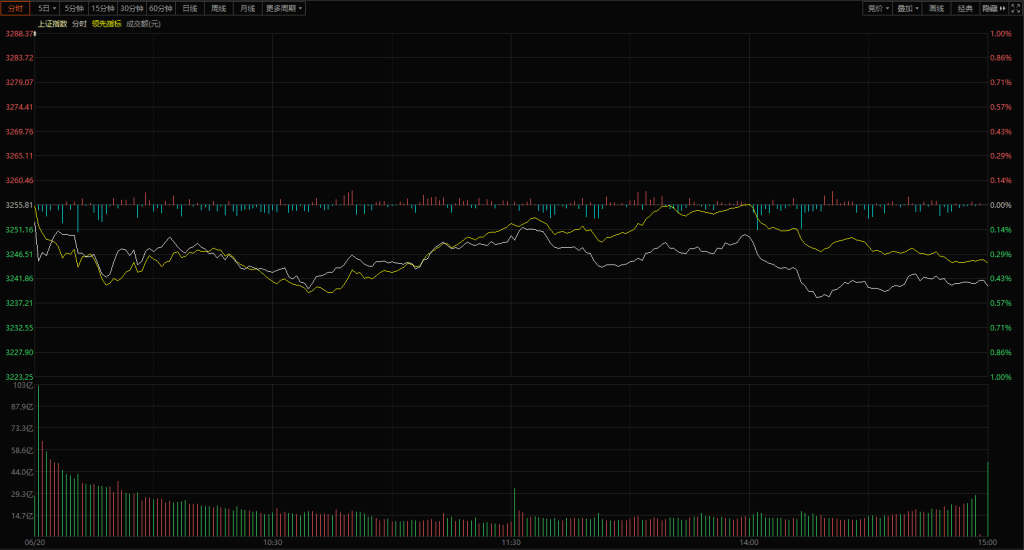Show the 周线 weekly chart
This screenshot has height=550, width=1024.
pos(219,8)
